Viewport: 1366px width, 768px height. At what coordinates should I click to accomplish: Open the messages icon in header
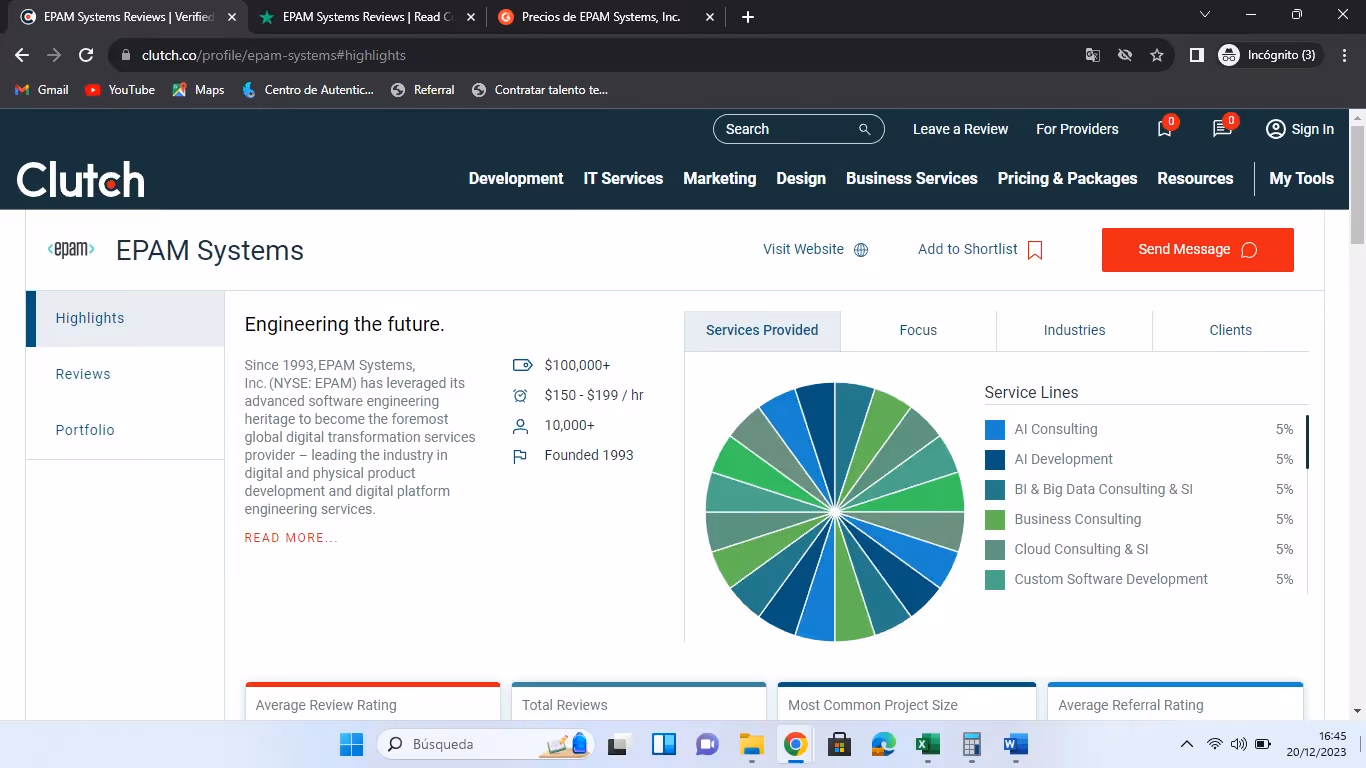[1221, 129]
